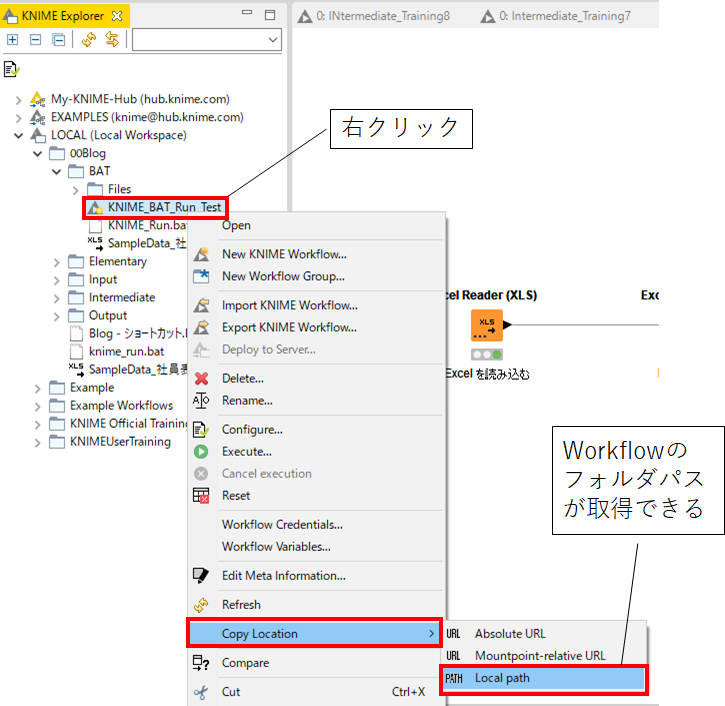The image size is (725, 706).
Task: Open the Copy Location submenu
Action: [x=314, y=633]
